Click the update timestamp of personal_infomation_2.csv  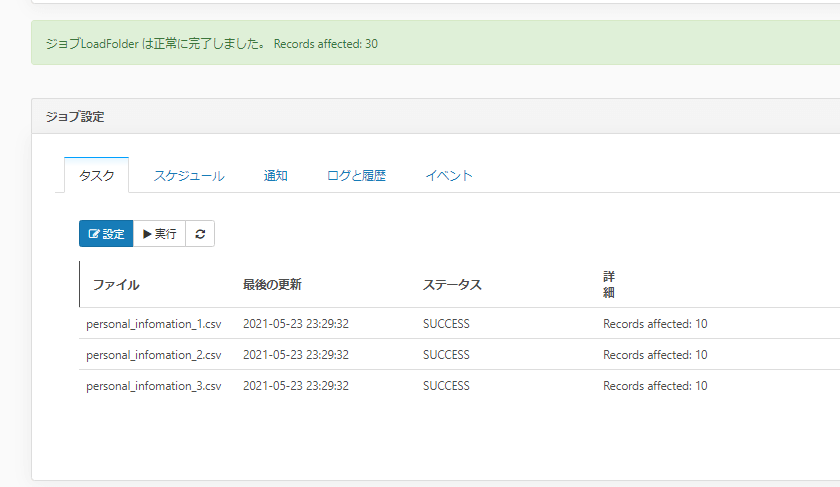[x=296, y=355]
